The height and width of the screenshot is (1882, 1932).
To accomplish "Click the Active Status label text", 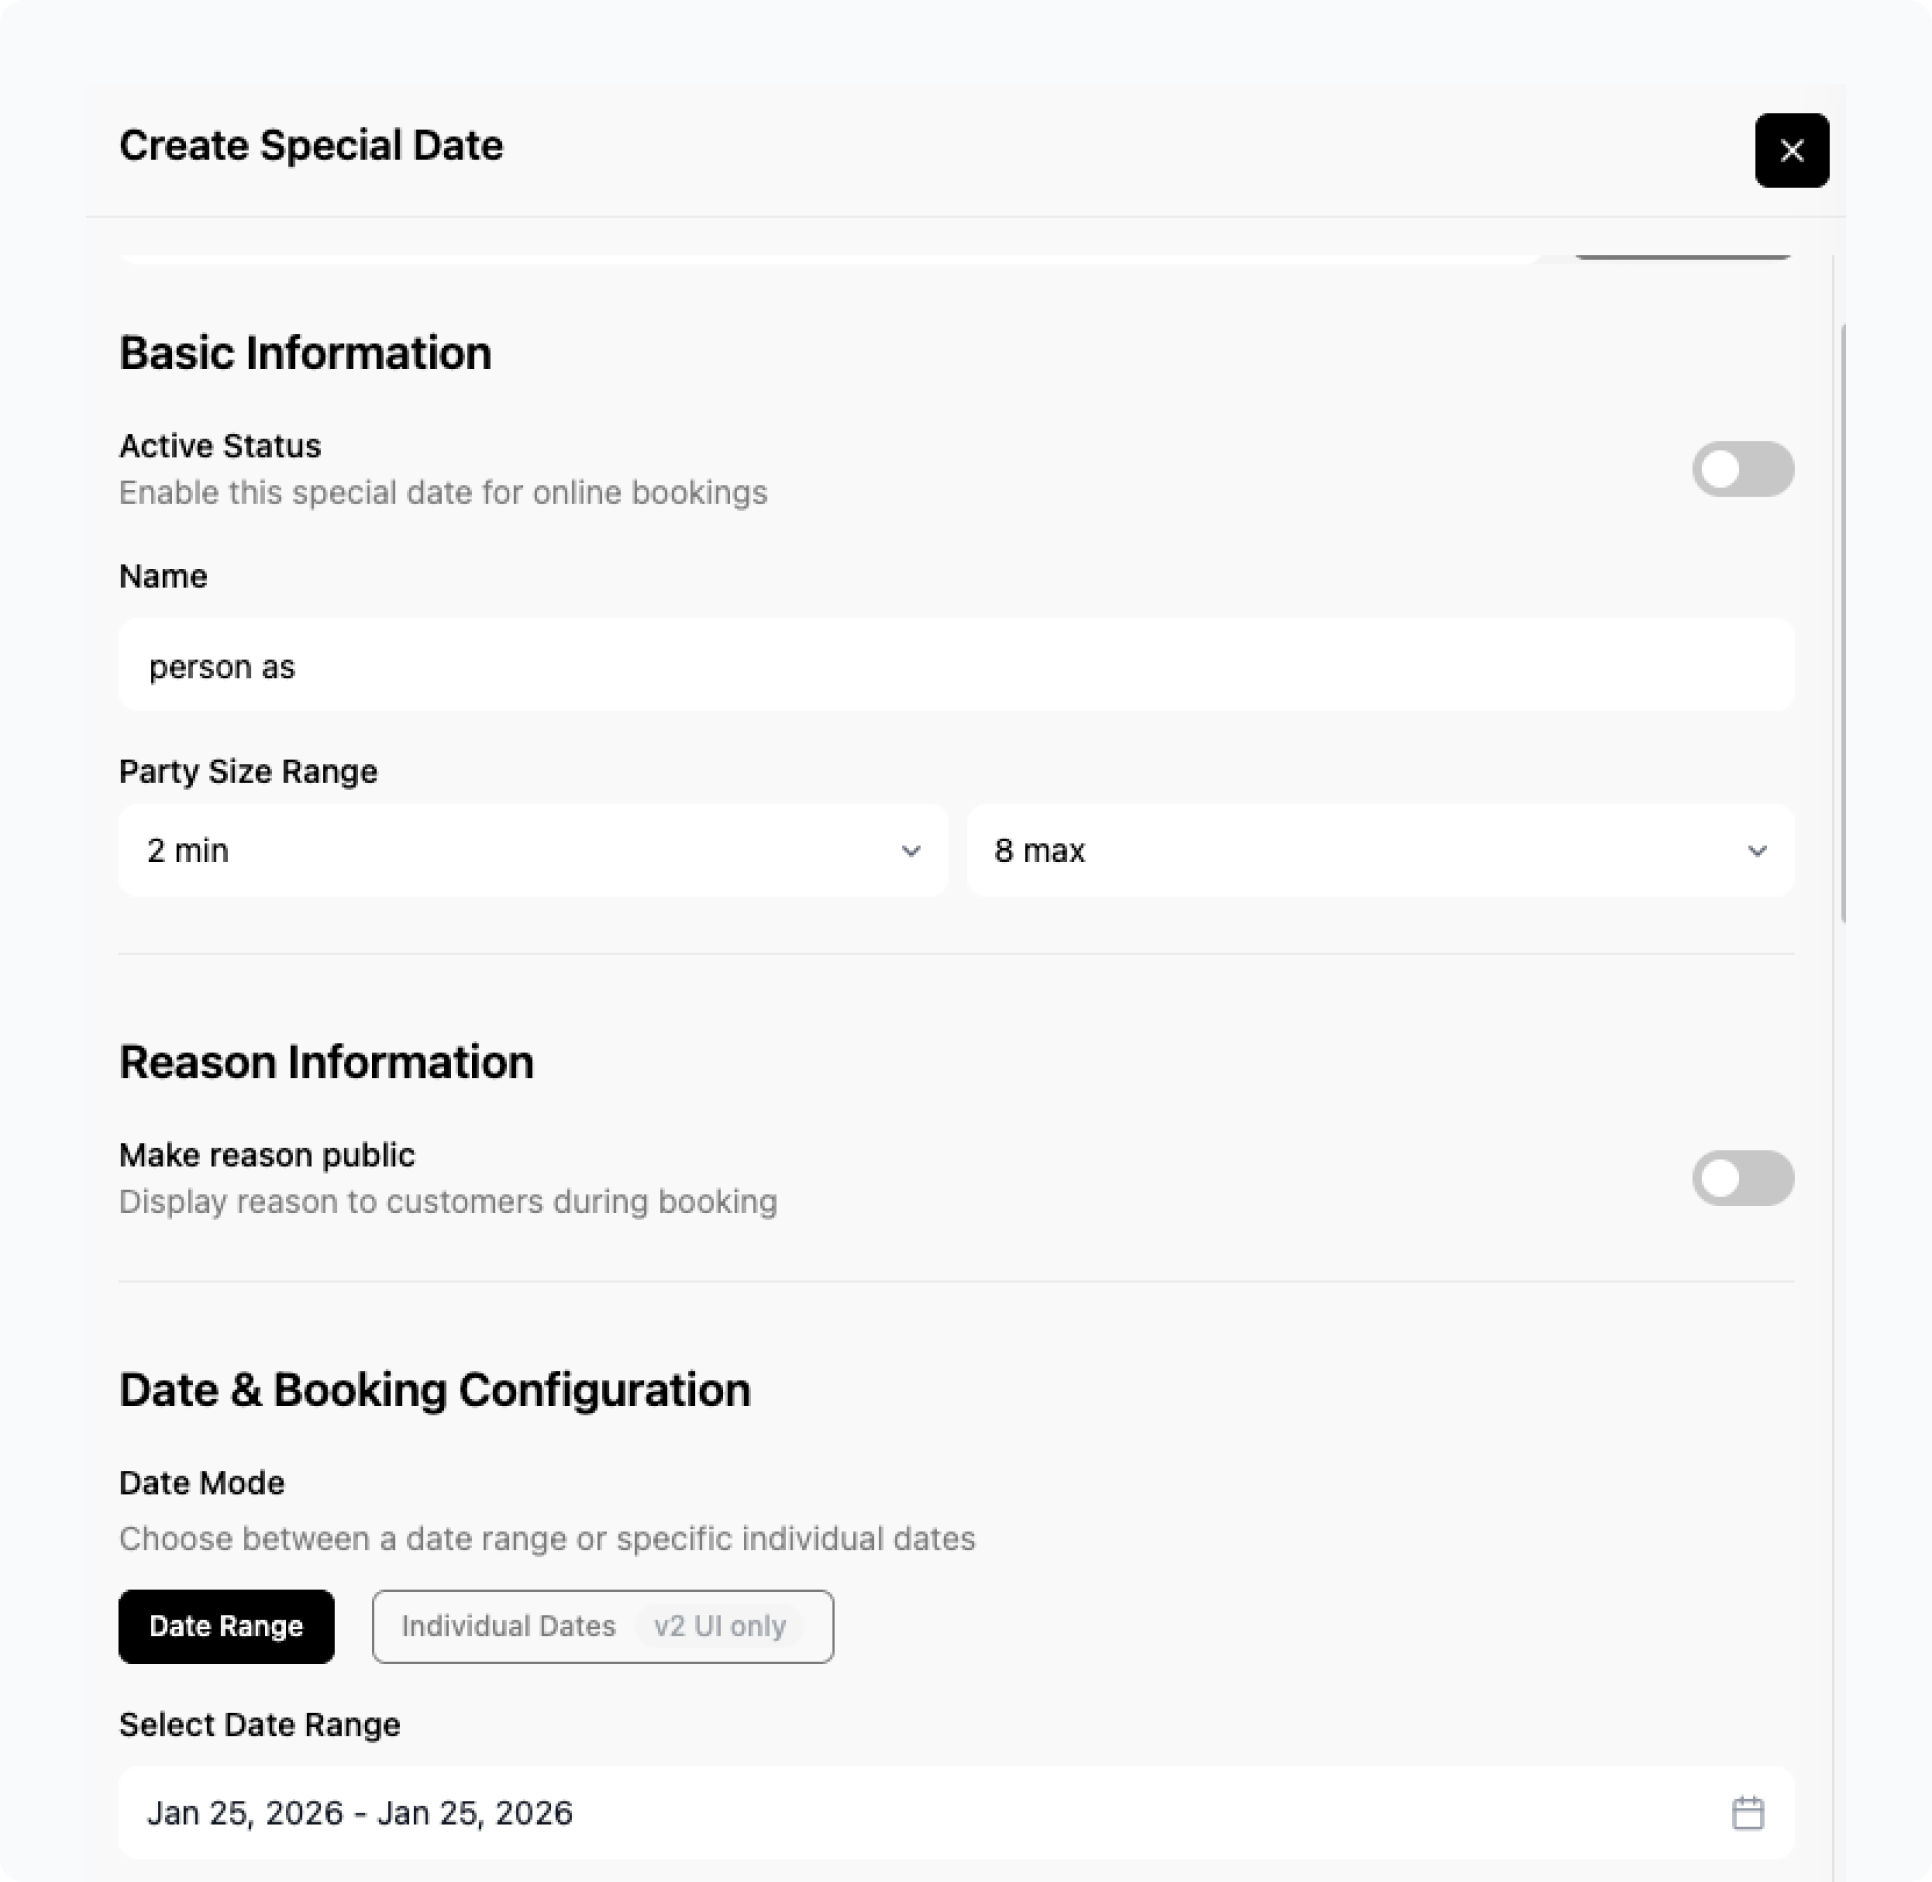I will click(x=220, y=446).
